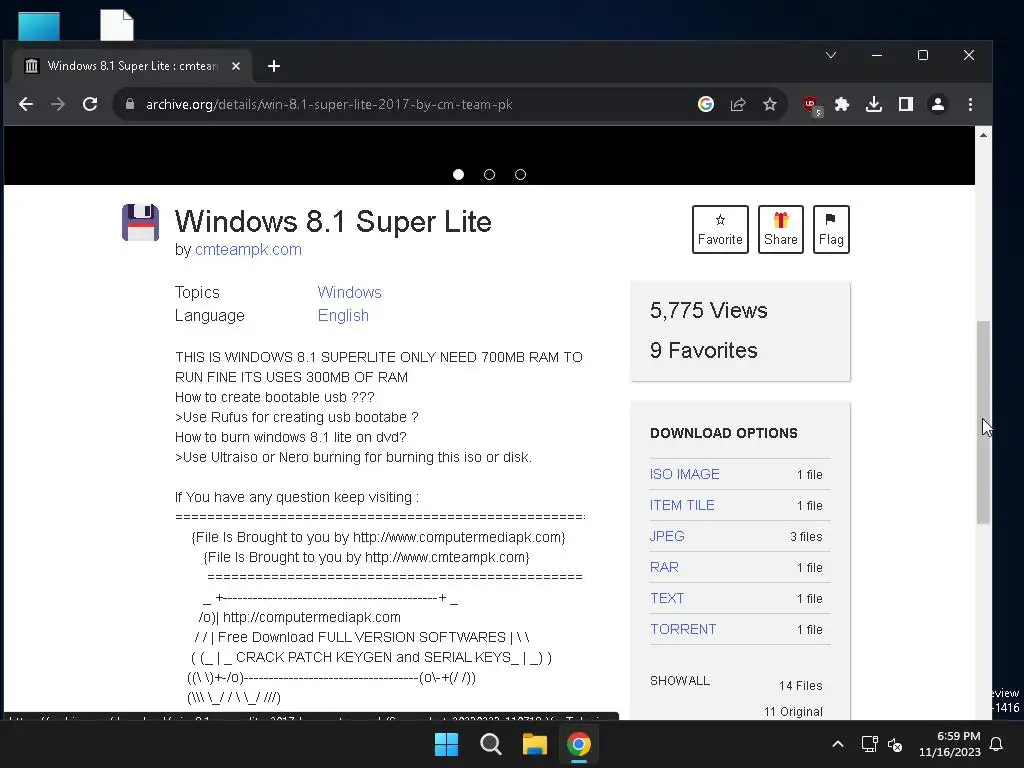Click the scrollbar up arrow
The height and width of the screenshot is (768, 1024).
click(984, 135)
